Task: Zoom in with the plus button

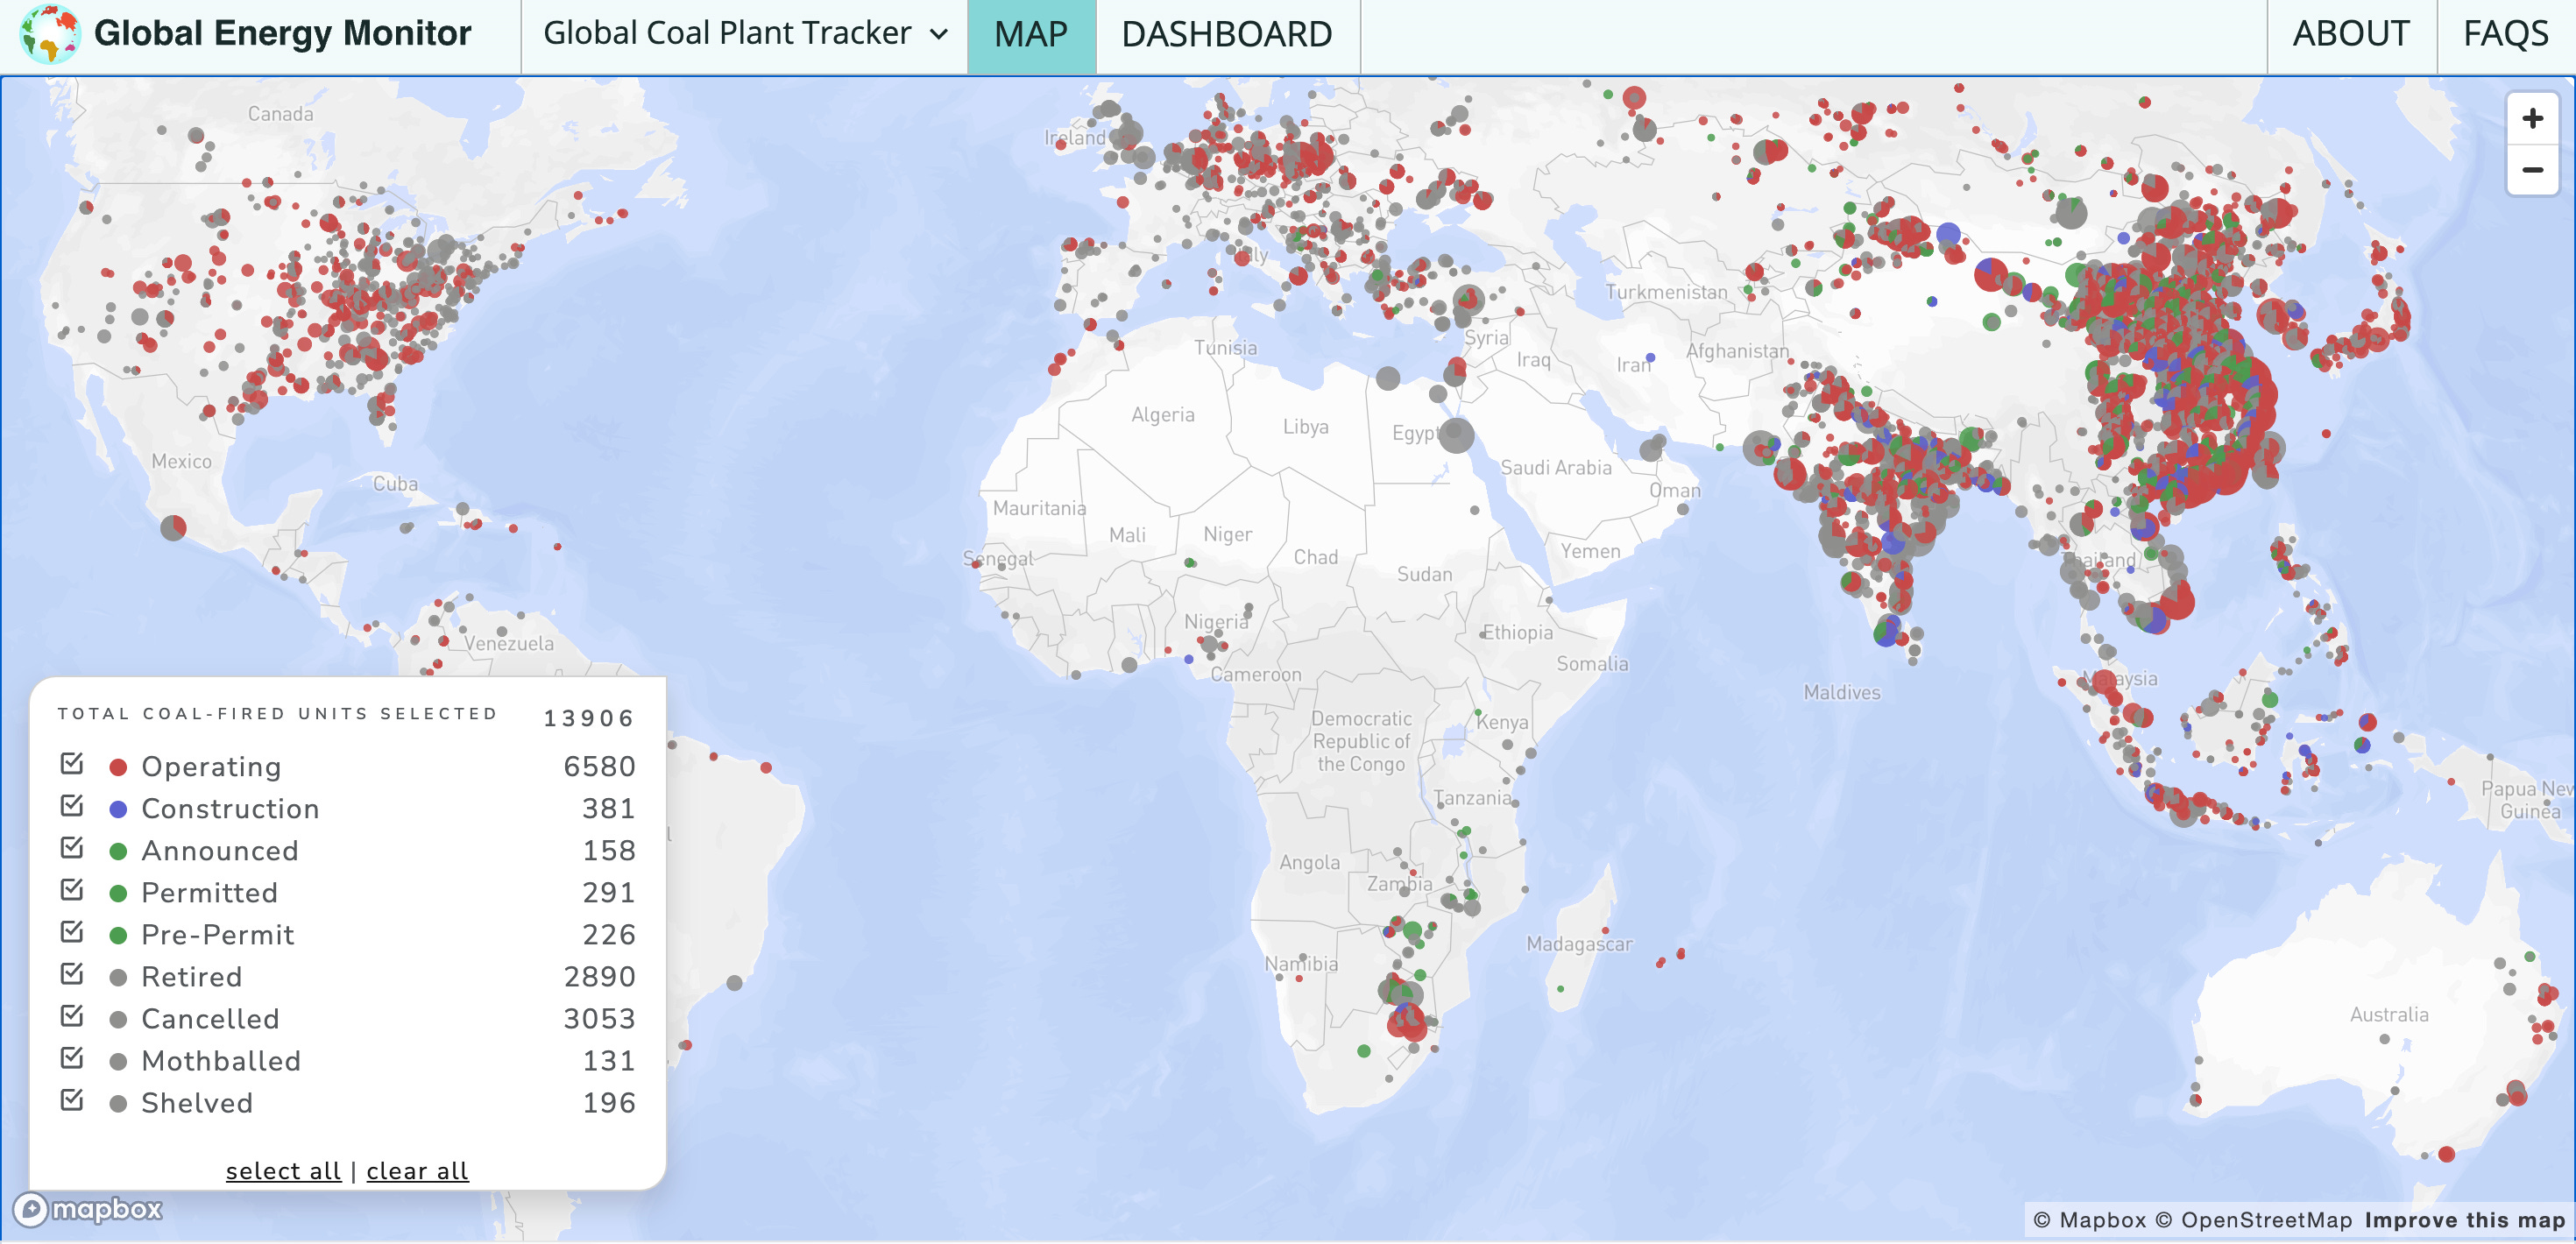Action: 2531,119
